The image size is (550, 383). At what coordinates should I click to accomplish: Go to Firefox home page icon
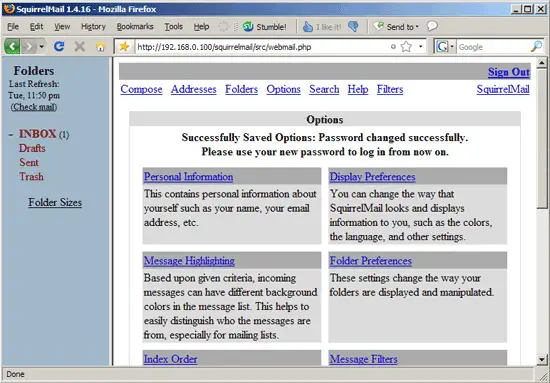(101, 47)
